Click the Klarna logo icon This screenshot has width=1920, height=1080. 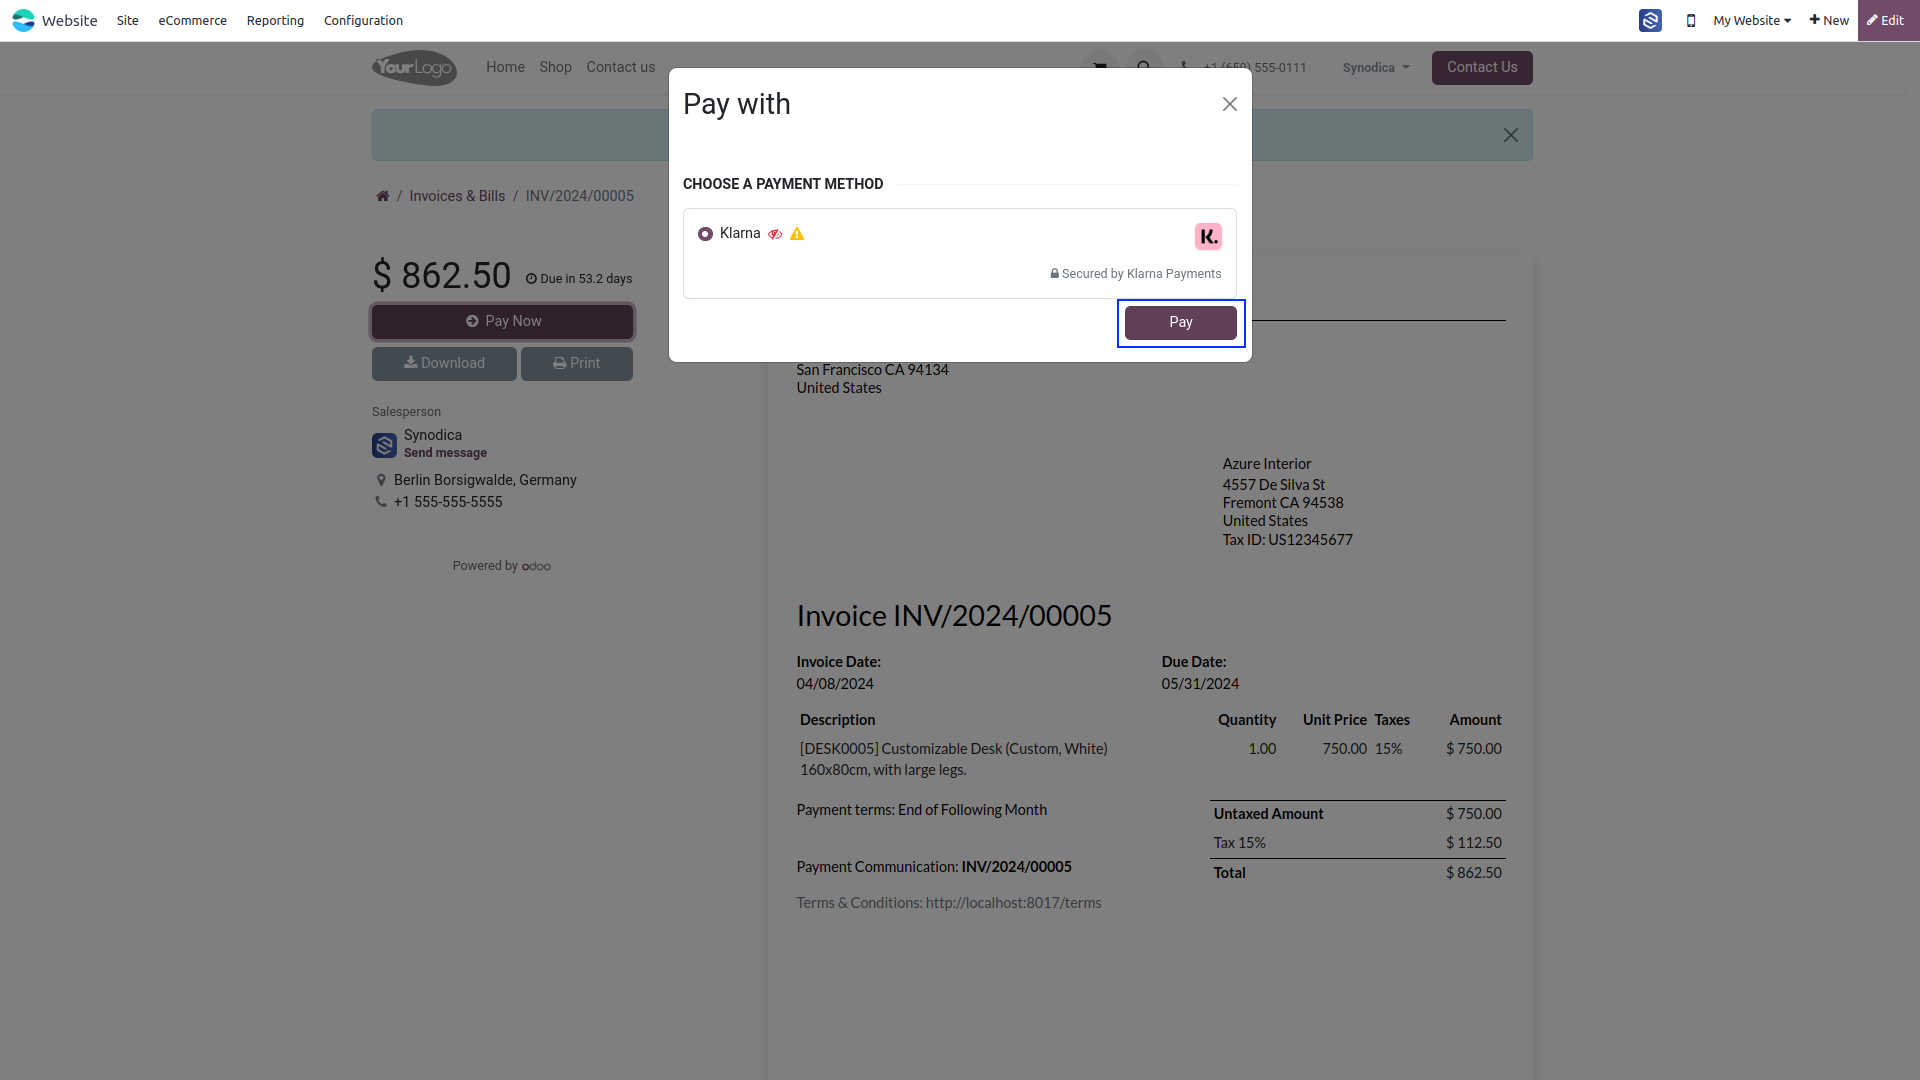[x=1208, y=237]
